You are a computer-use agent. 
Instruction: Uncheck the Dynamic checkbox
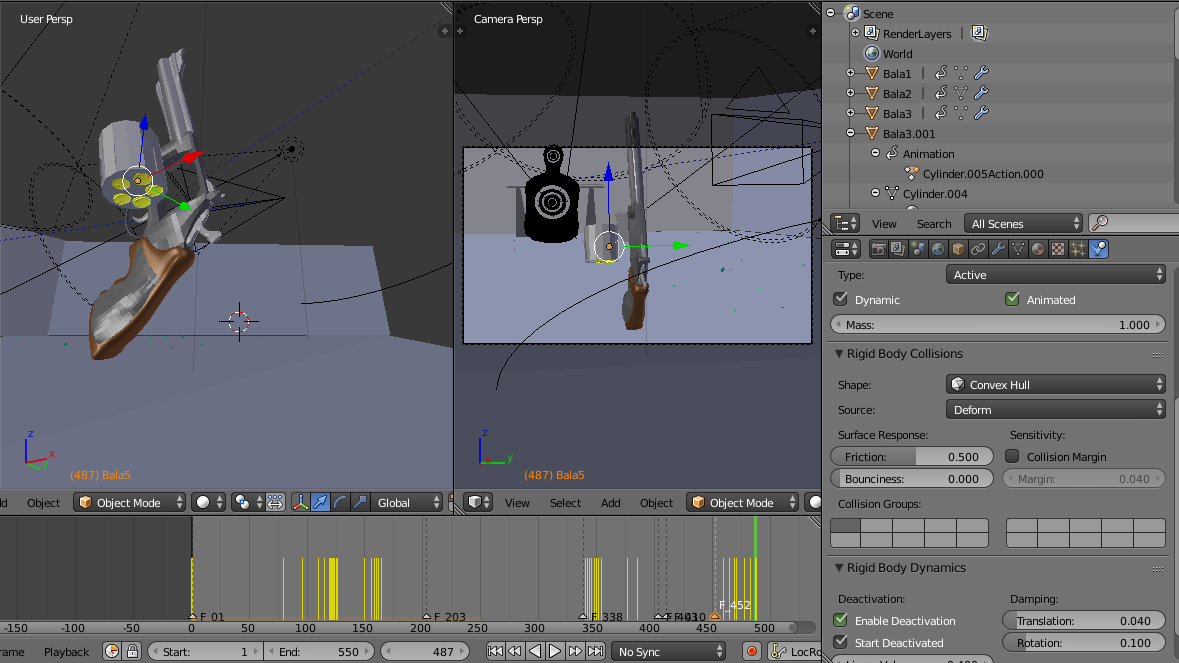841,299
